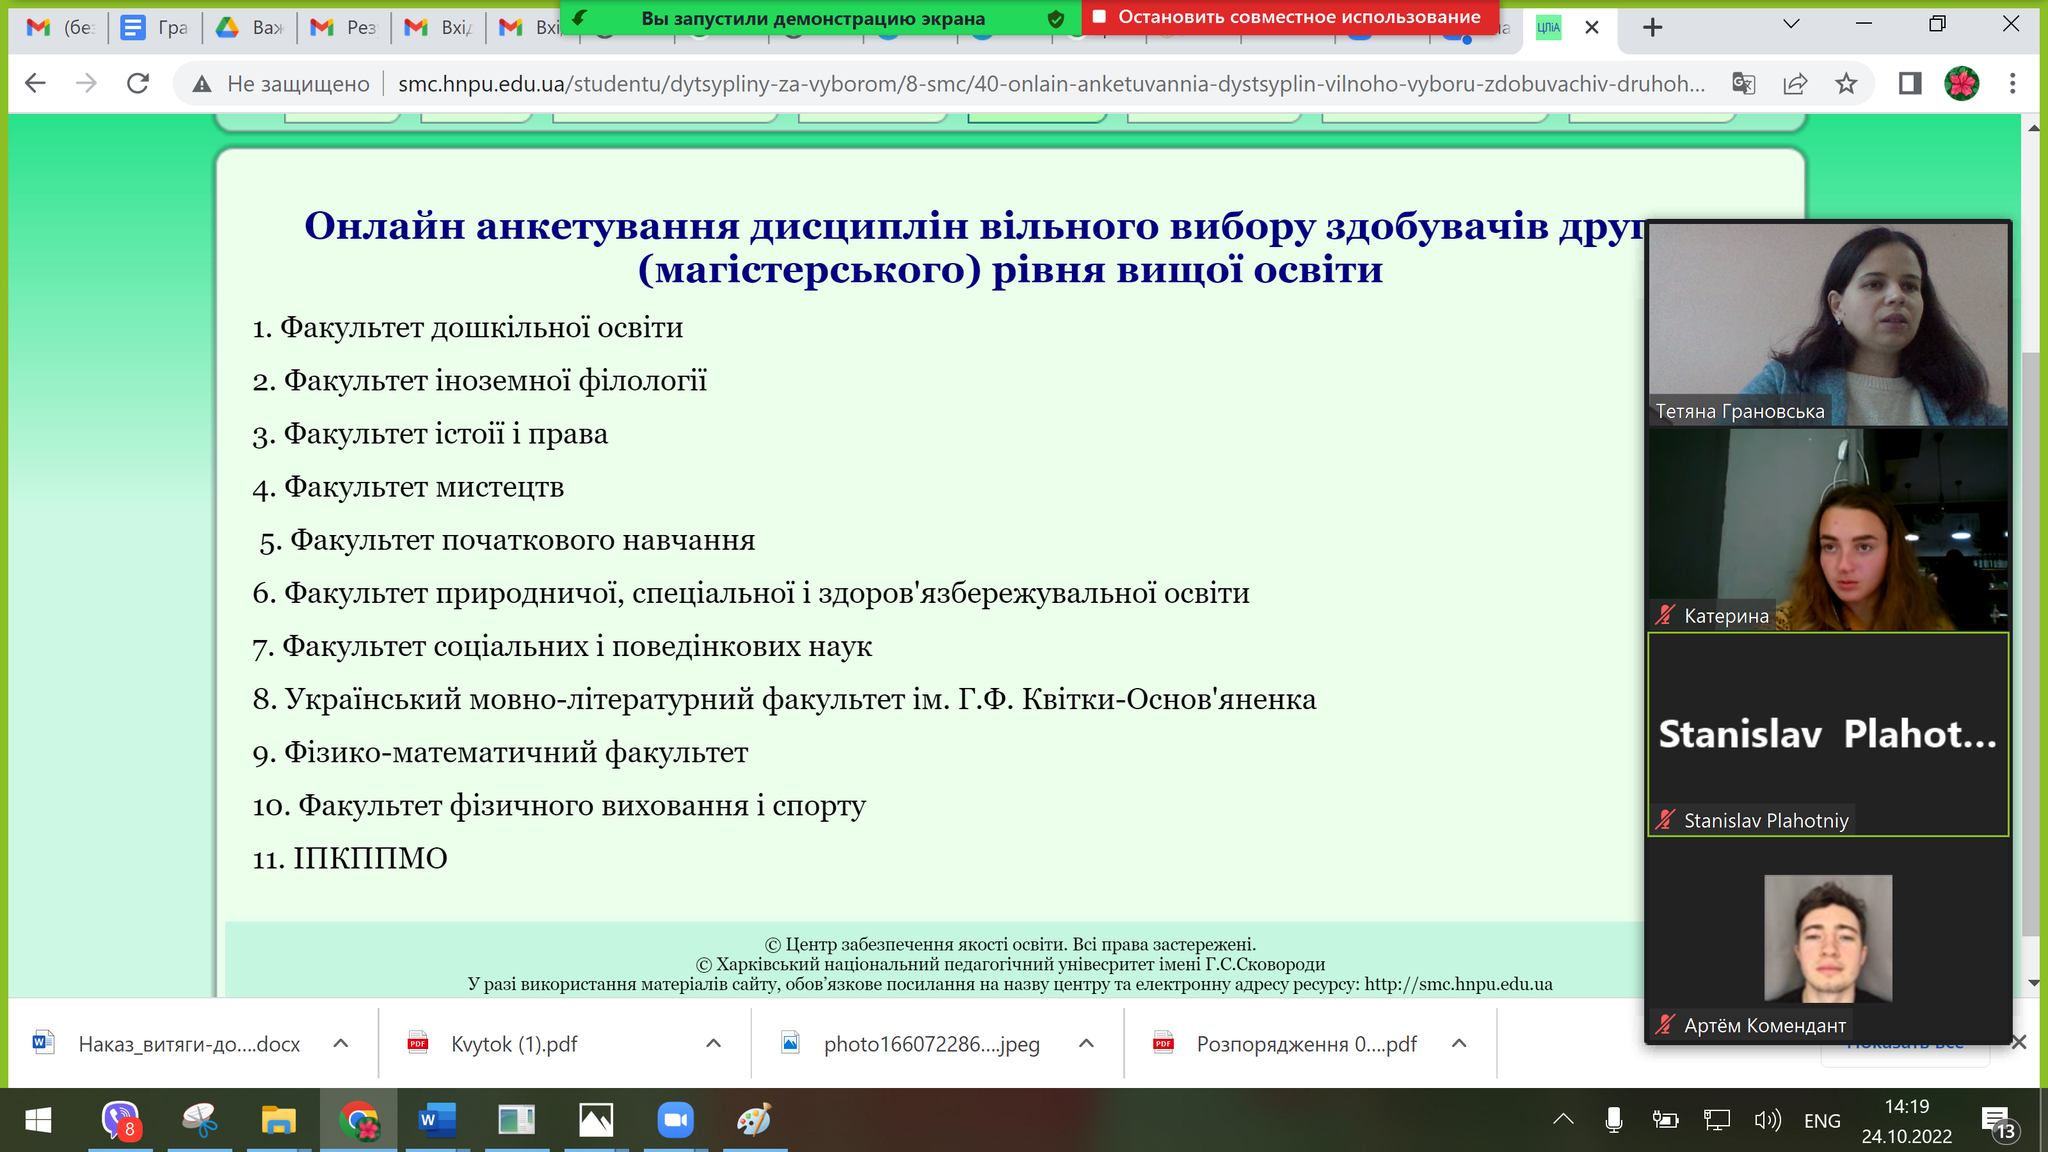Click the page URL in address bar

(x=1051, y=84)
